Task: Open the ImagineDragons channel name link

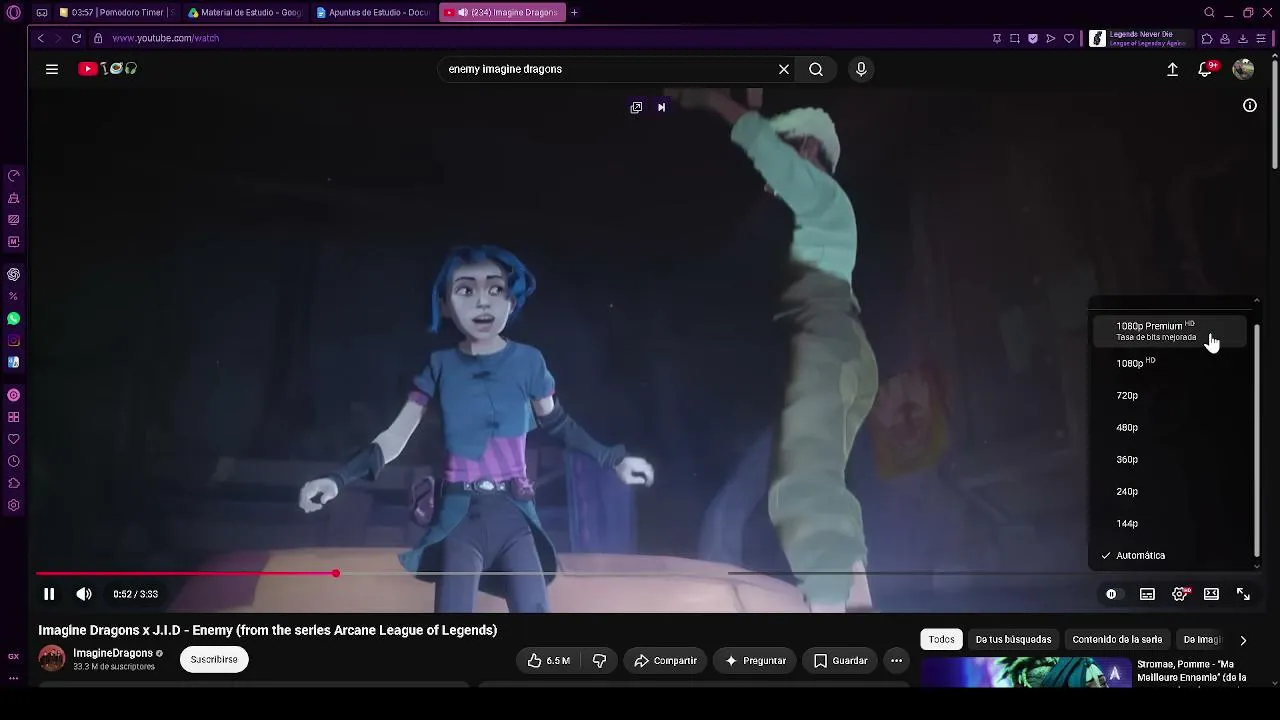Action: tap(113, 653)
